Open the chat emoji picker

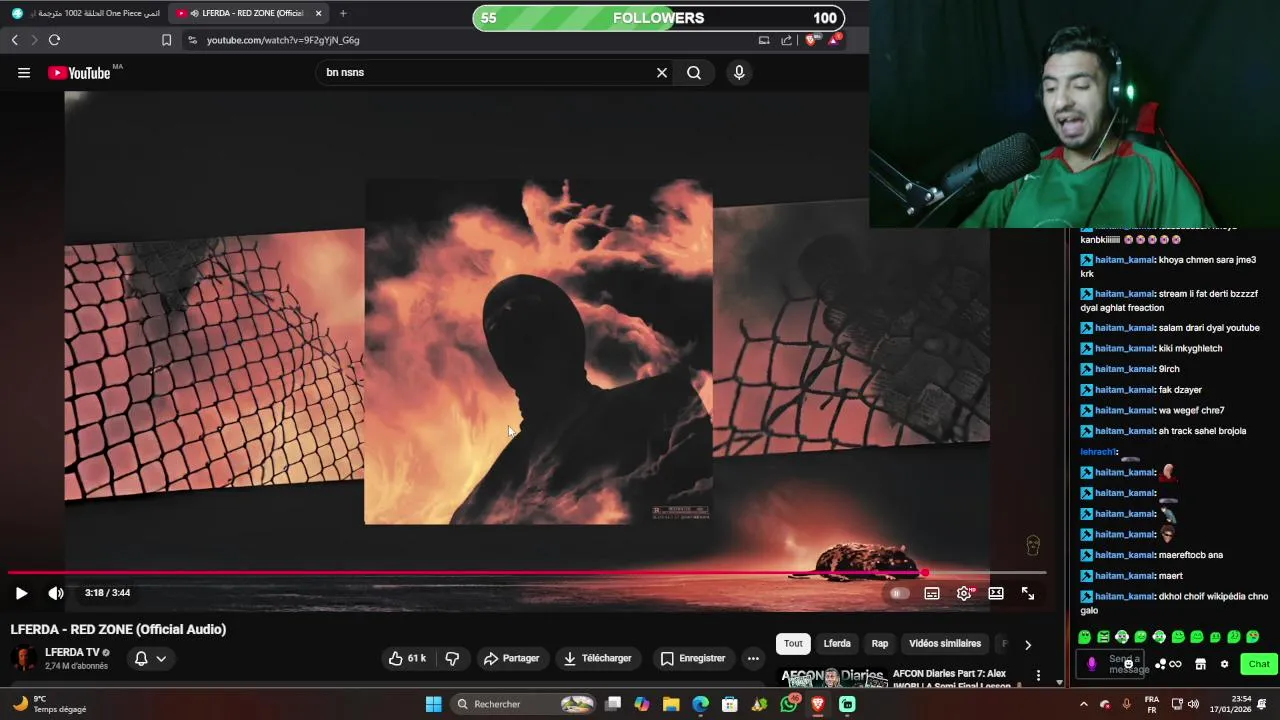click(1129, 664)
